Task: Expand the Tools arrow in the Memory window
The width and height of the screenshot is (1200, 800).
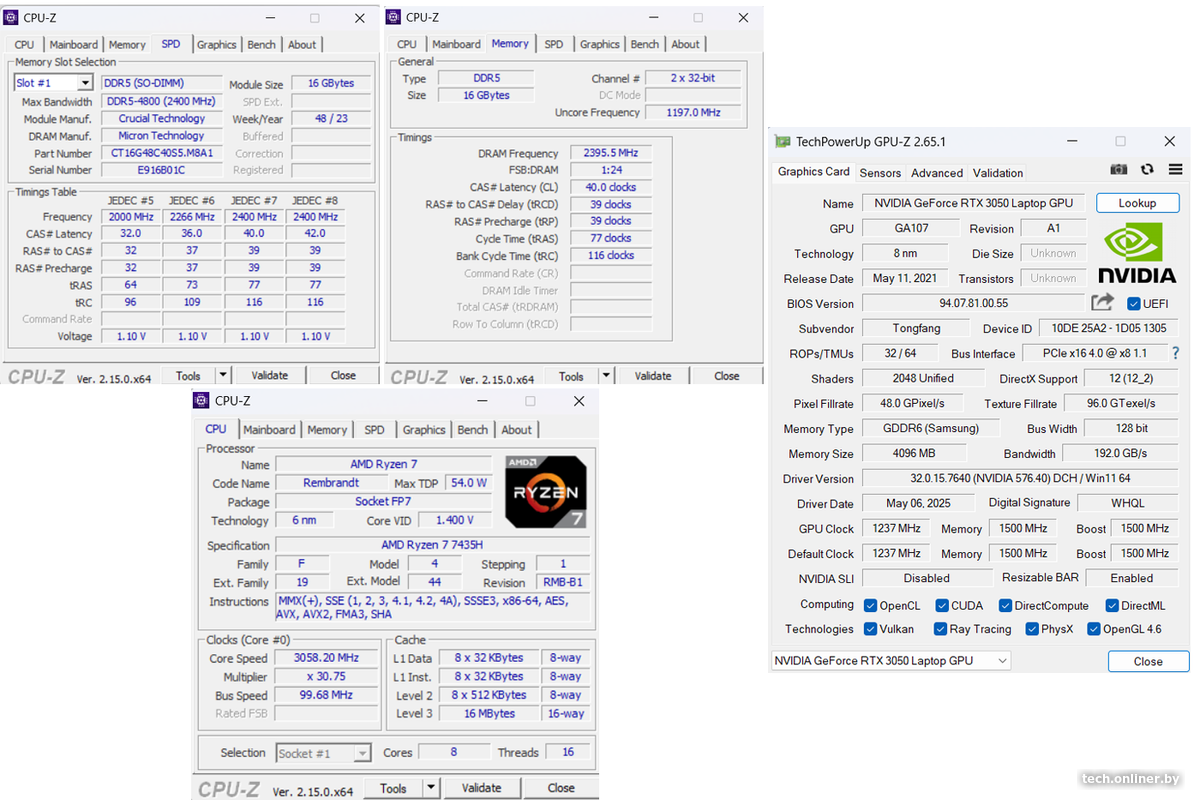Action: click(605, 376)
